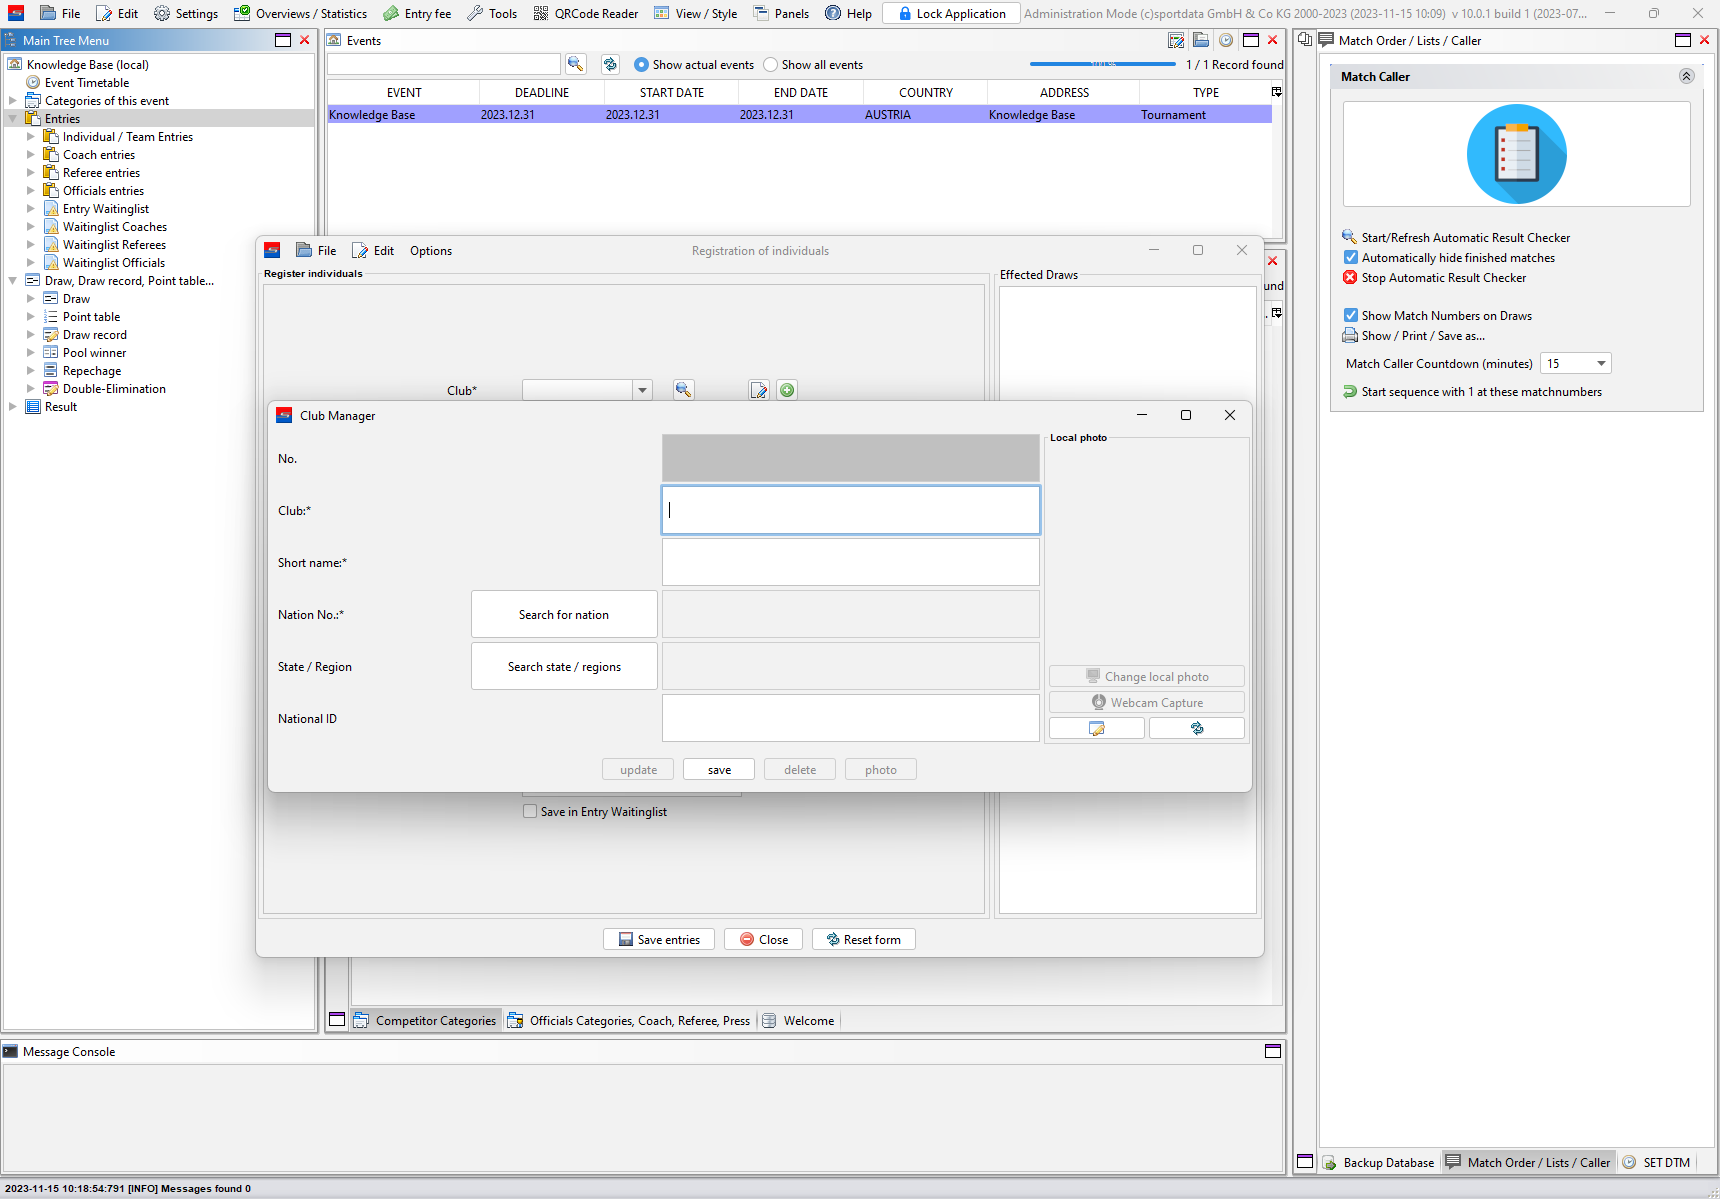Viewport: 1720px width, 1200px height.
Task: Open the Tools menu
Action: pyautogui.click(x=492, y=13)
